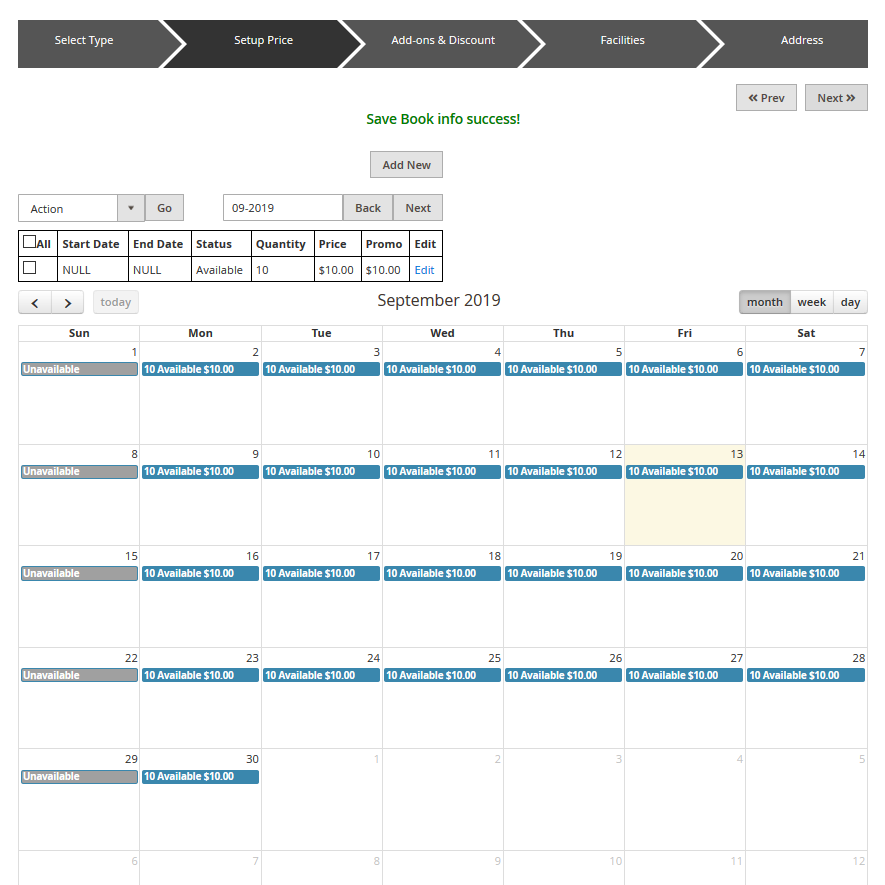Open the Setup Price step tab
885x885 pixels.
263,41
